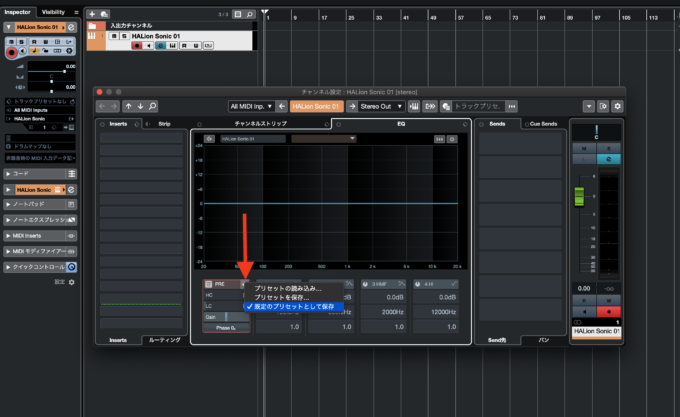Viewport: 680px width, 417px height.
Task: Toggle EQ band 4 HI on/off
Action: 418,284
